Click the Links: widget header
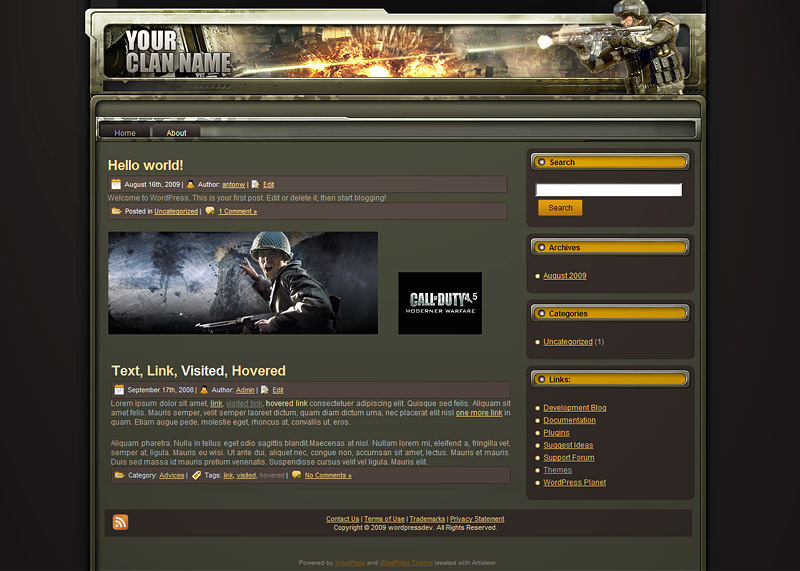This screenshot has width=800, height=571. 610,379
